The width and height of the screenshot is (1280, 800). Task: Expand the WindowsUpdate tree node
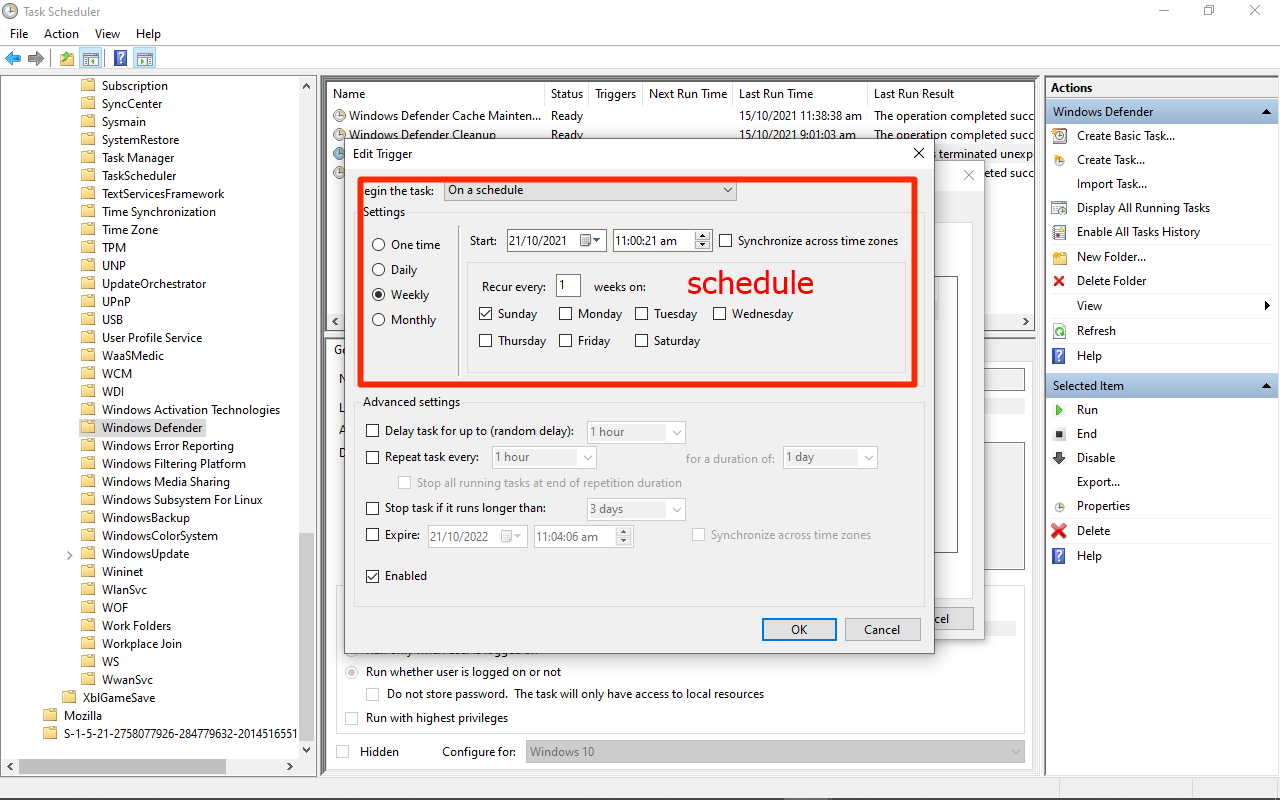(x=70, y=554)
